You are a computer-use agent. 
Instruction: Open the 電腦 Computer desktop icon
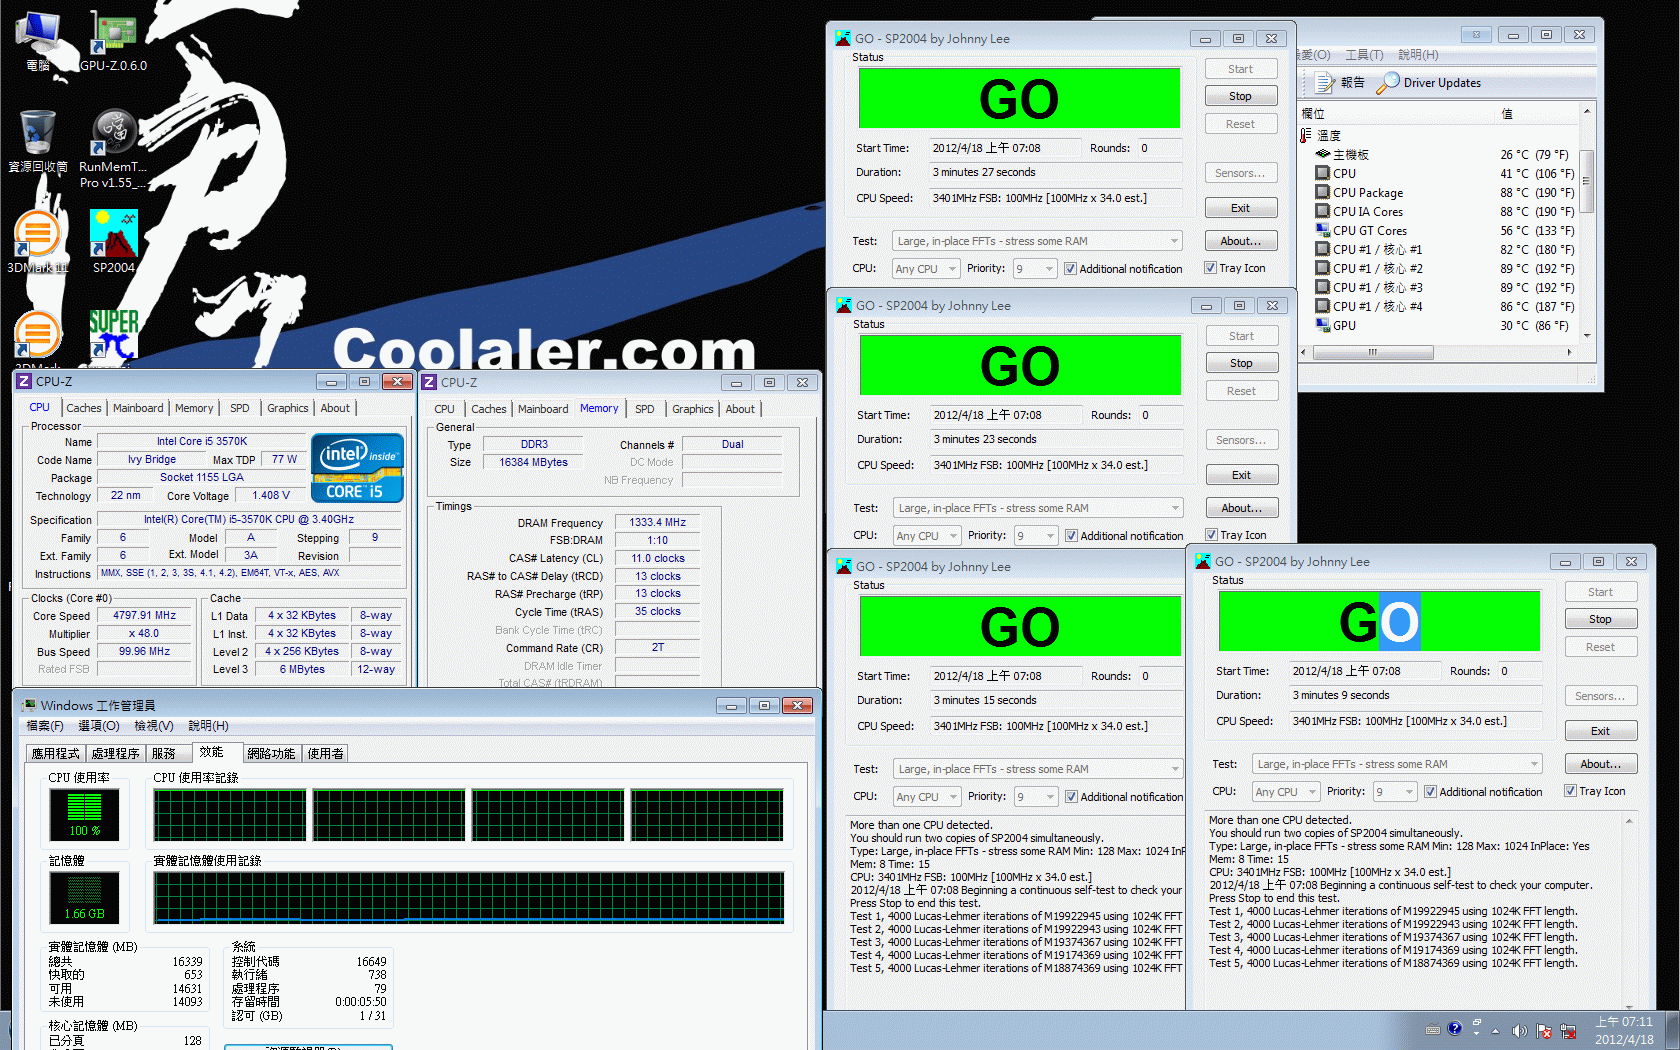click(38, 40)
